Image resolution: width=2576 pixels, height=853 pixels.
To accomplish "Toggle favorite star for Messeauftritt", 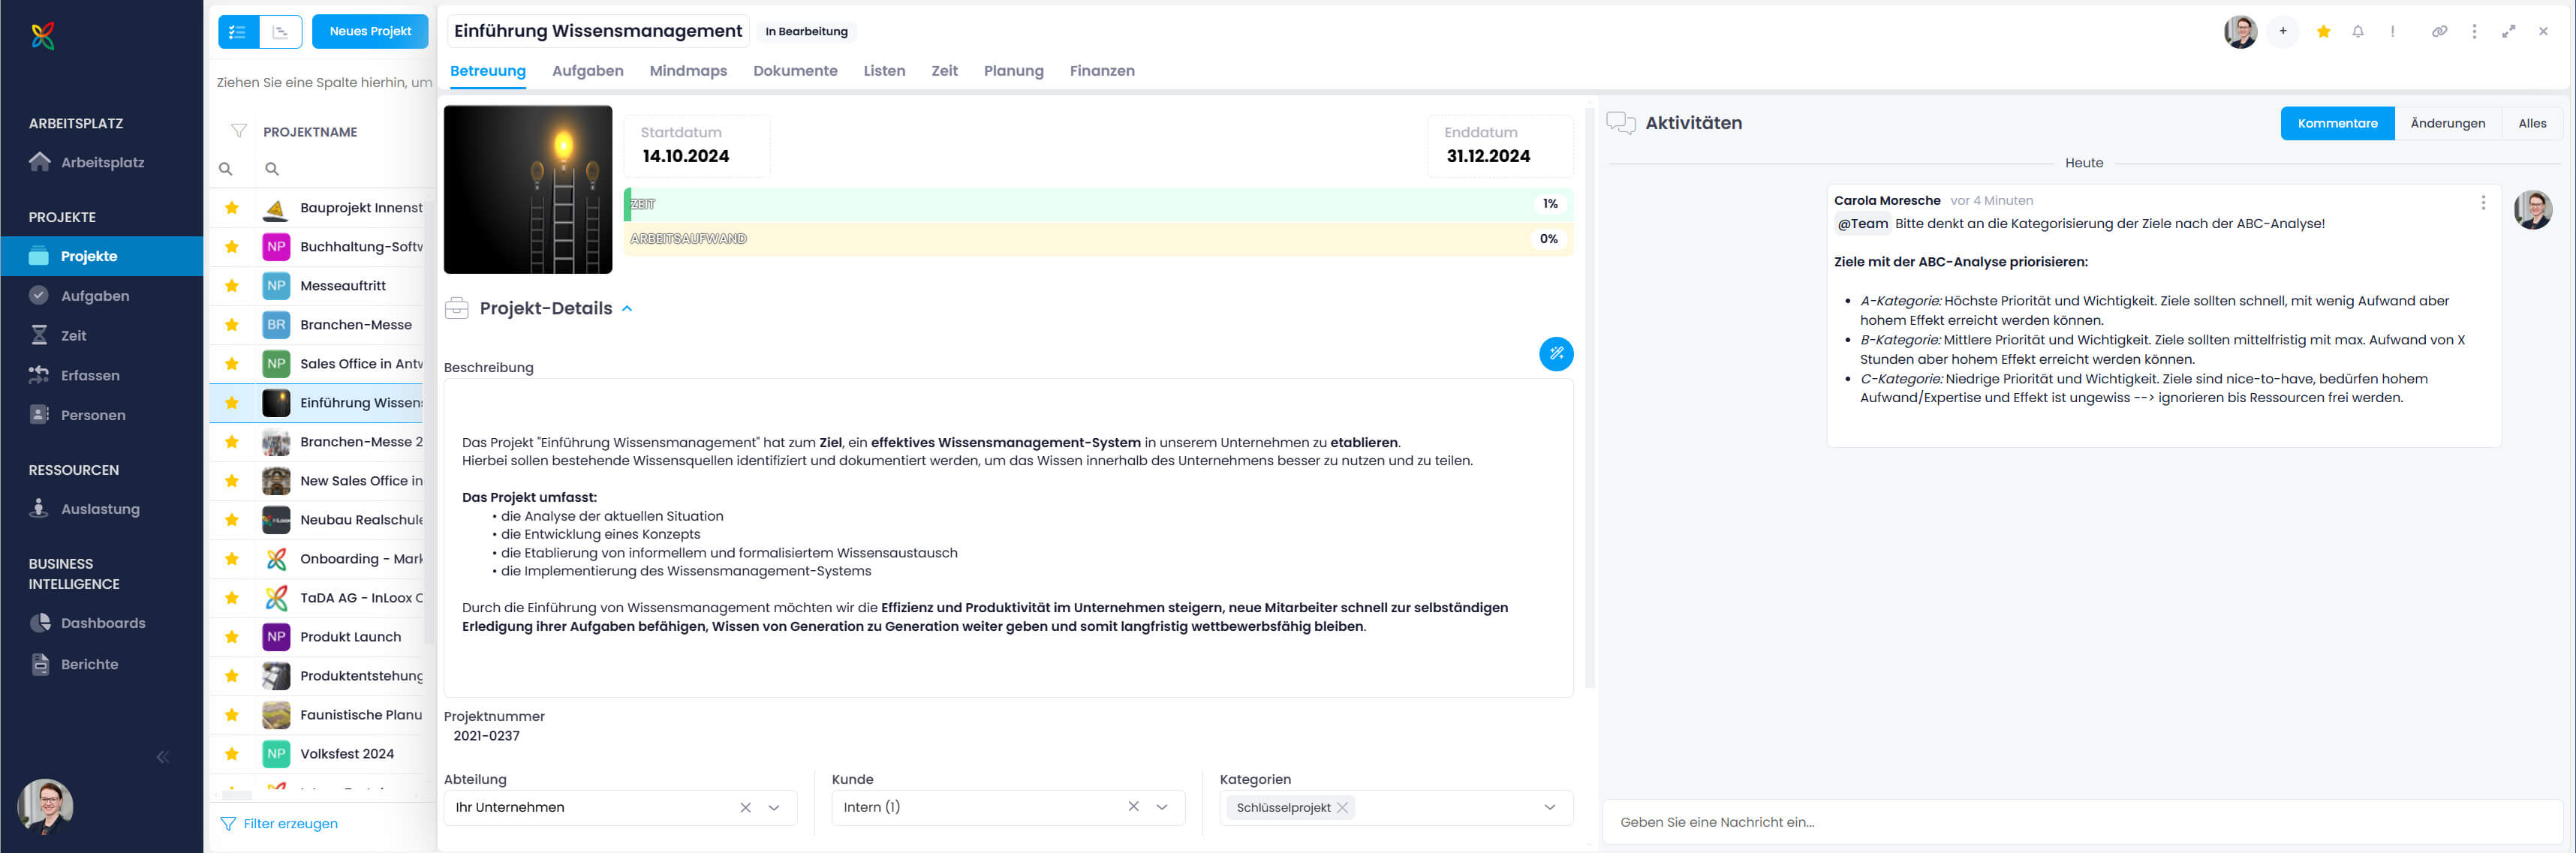I will [x=232, y=286].
